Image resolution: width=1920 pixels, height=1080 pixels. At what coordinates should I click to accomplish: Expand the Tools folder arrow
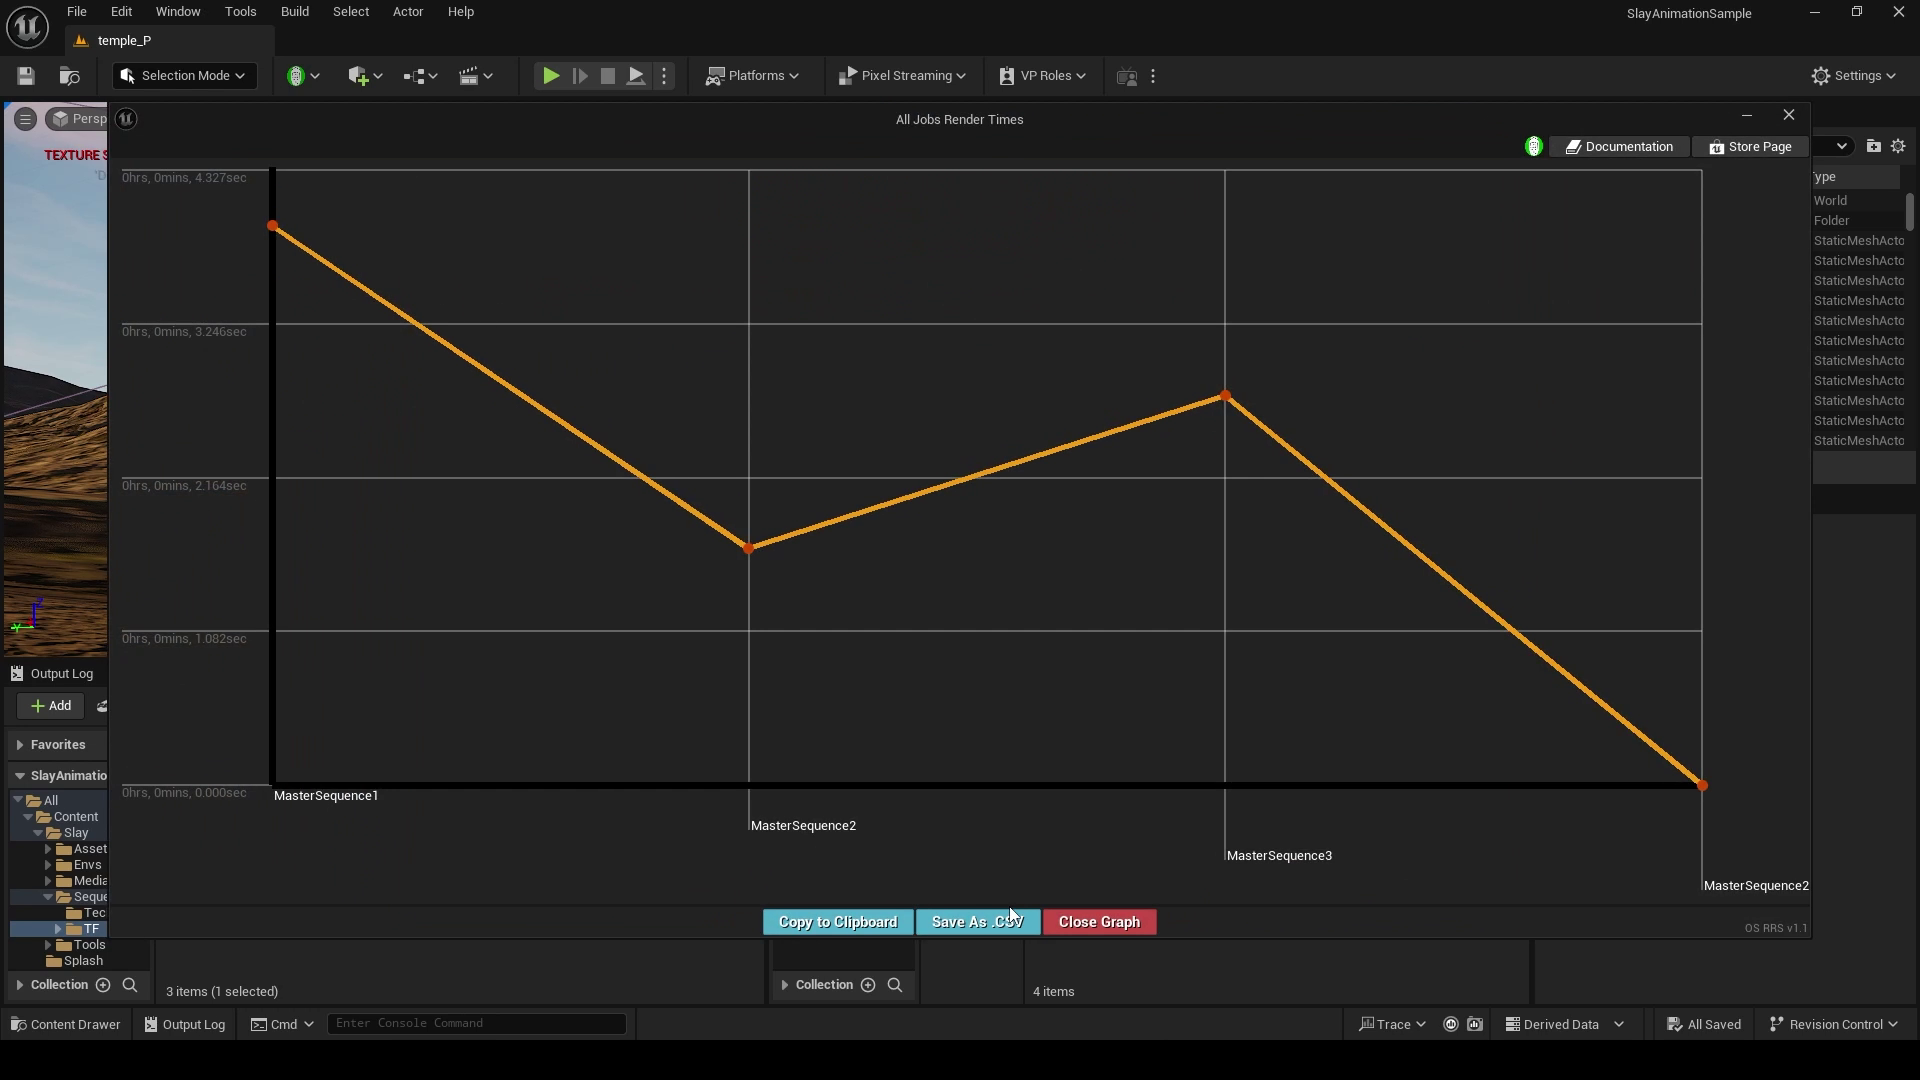[48, 945]
